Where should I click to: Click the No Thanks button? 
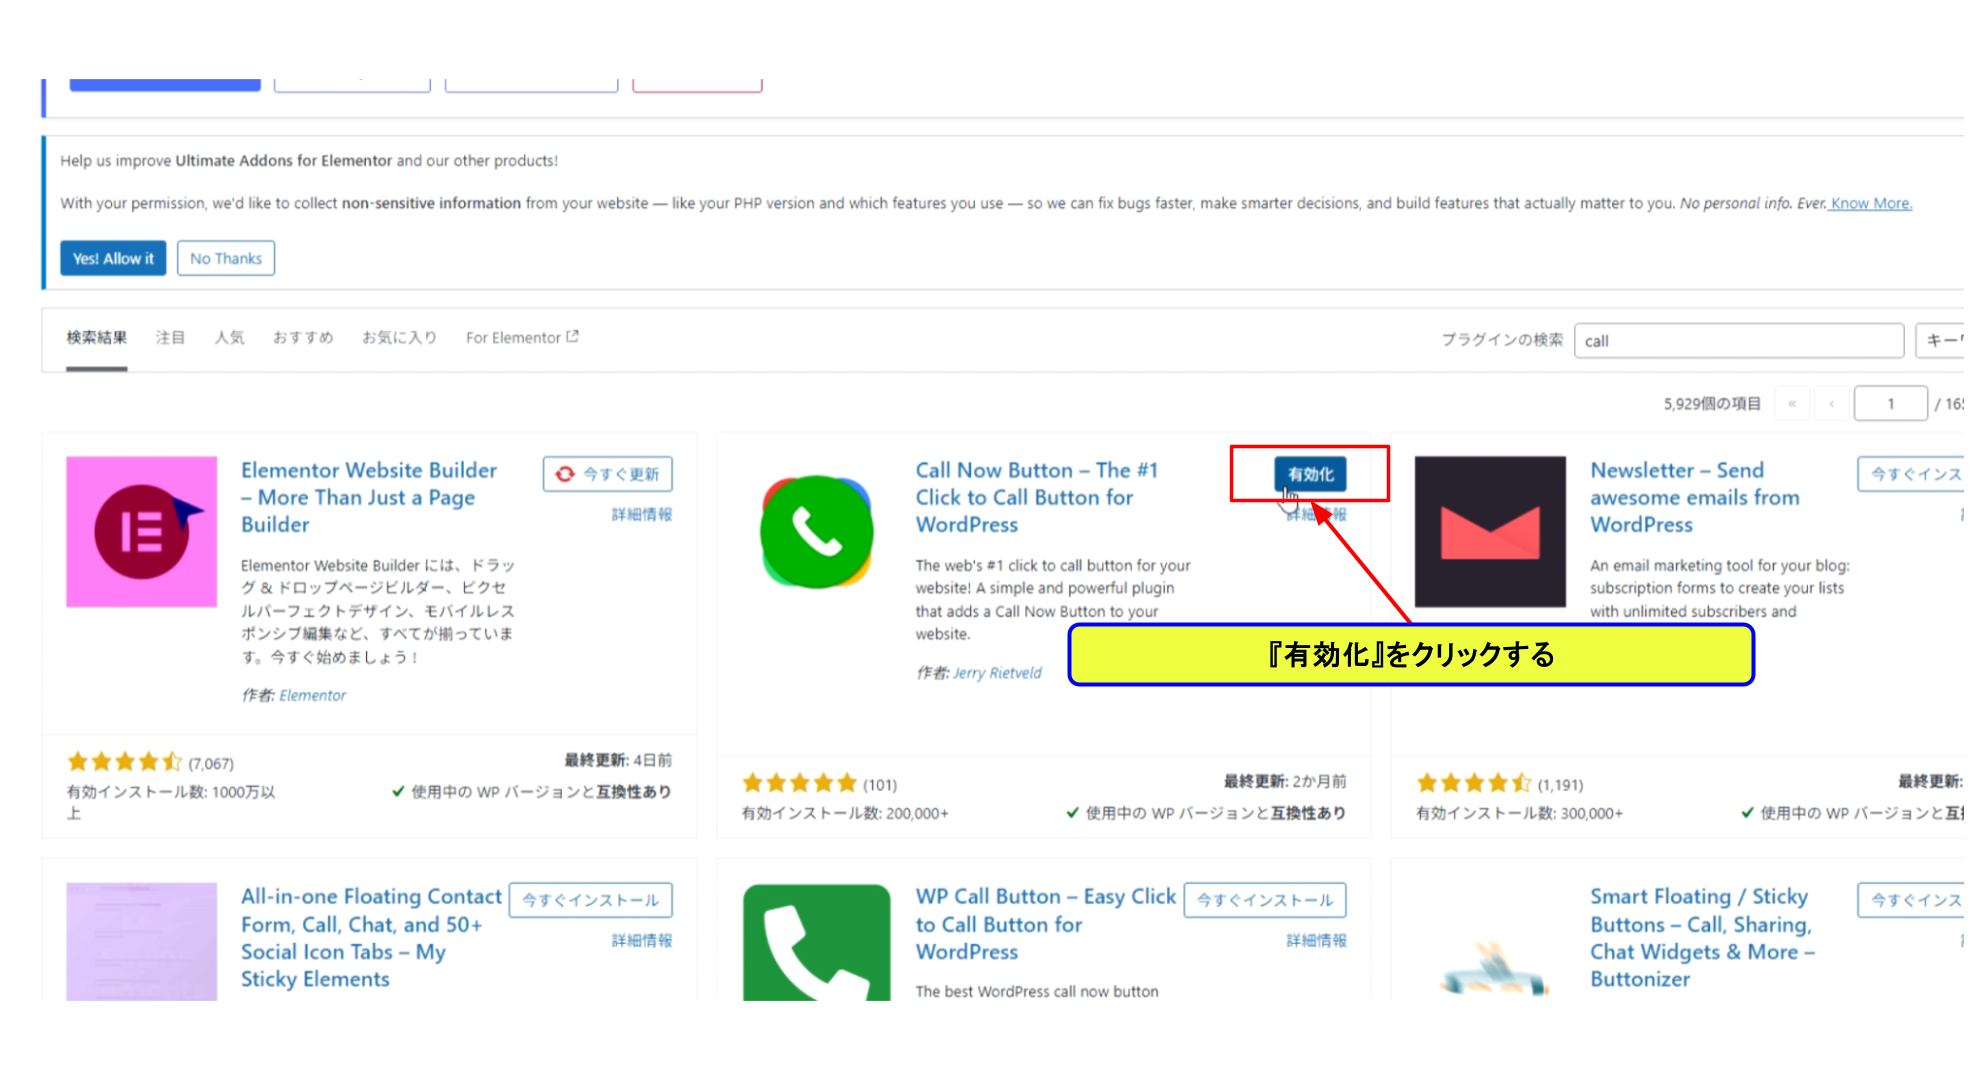[x=226, y=258]
